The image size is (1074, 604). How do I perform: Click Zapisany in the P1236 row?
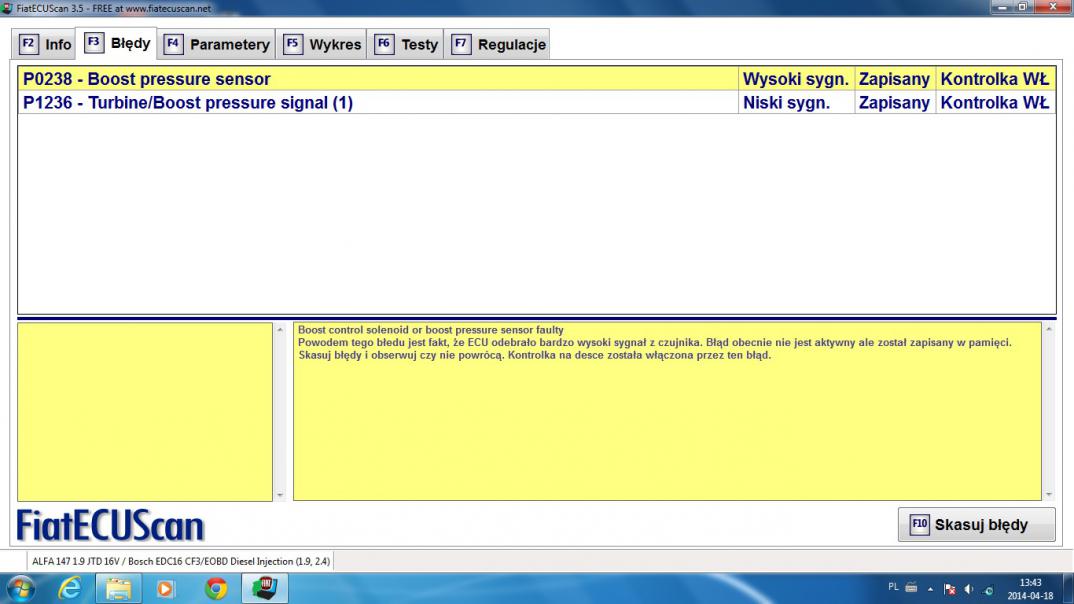coord(895,103)
